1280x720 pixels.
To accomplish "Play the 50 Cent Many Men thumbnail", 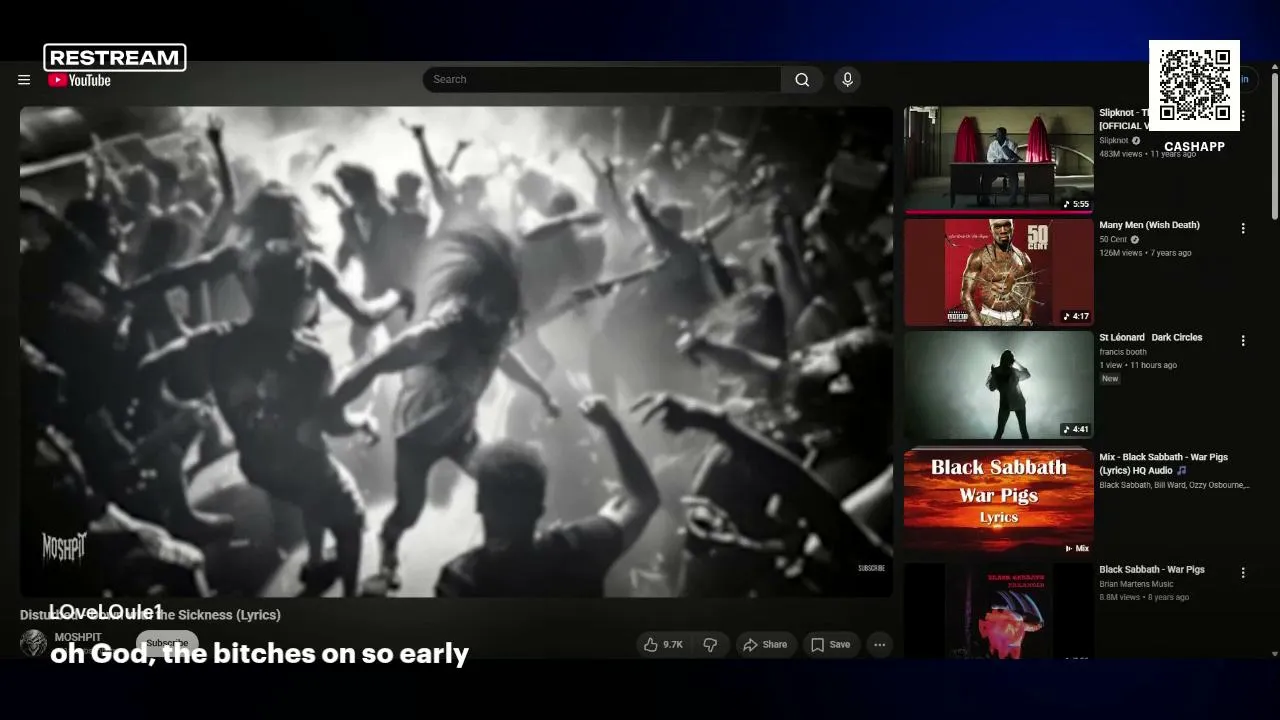I will [999, 272].
